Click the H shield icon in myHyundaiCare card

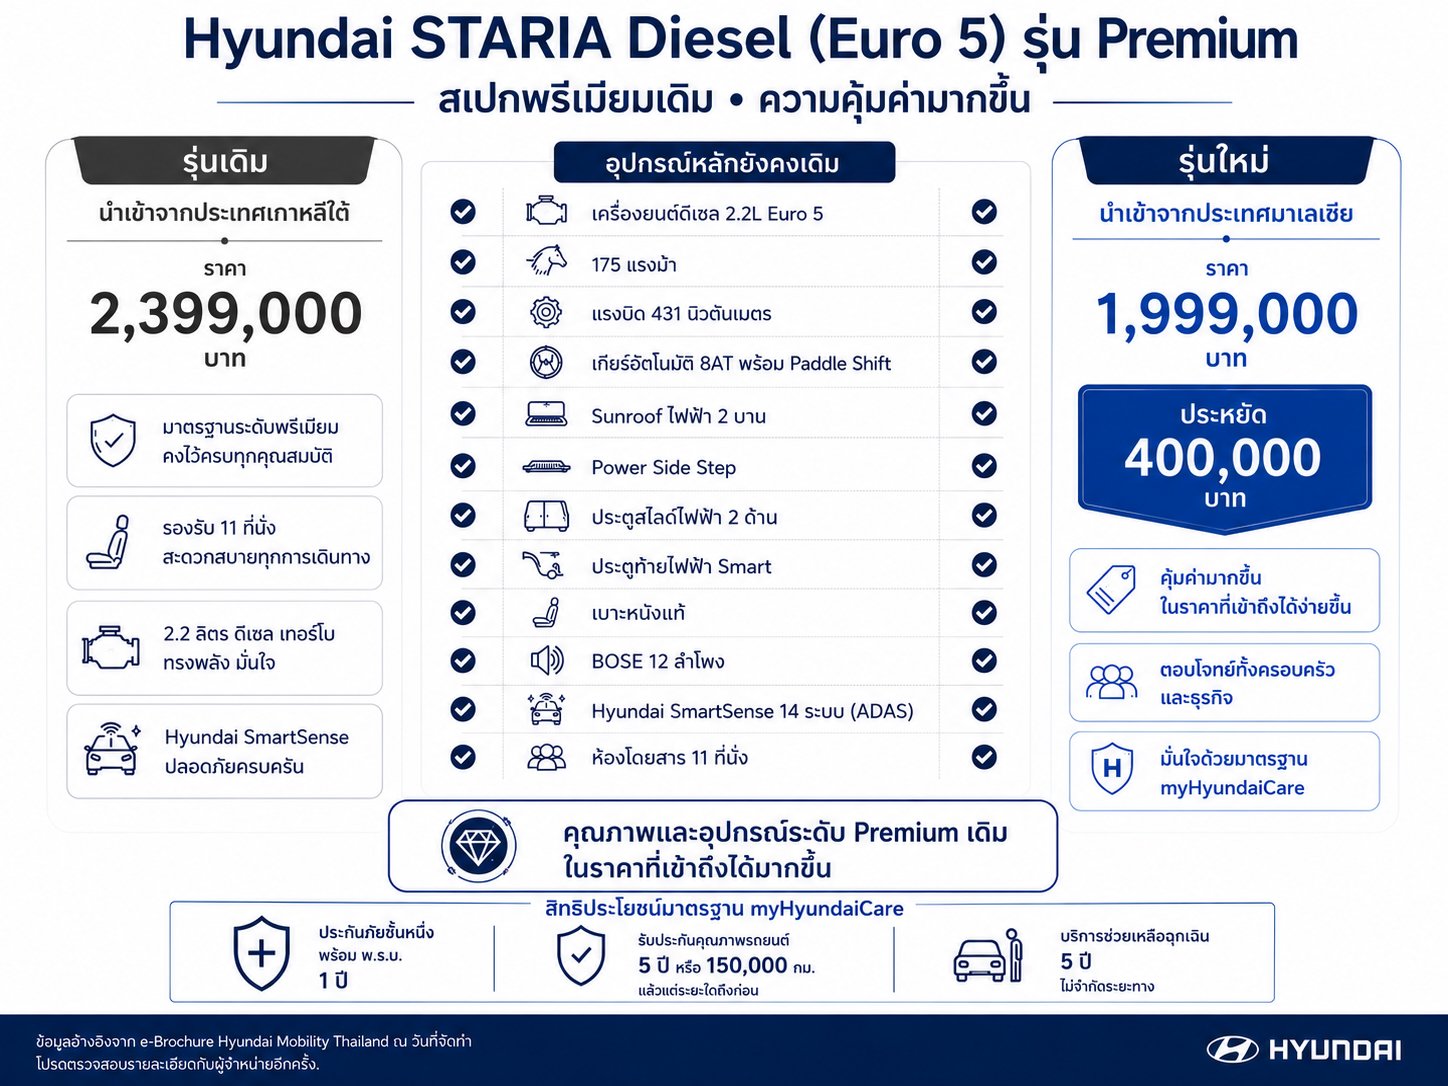coord(1112,769)
